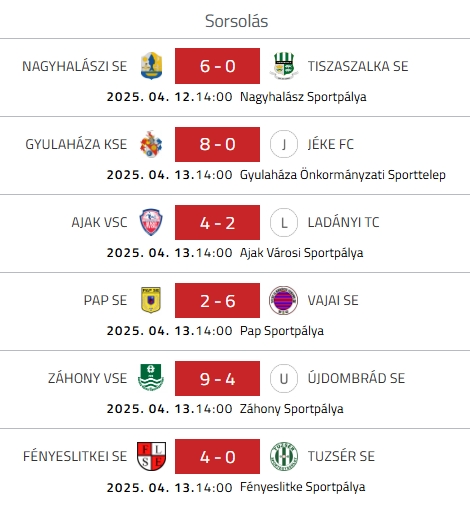The height and width of the screenshot is (506, 470).
Task: Open the 2 - 6 match result
Action: 217,300
